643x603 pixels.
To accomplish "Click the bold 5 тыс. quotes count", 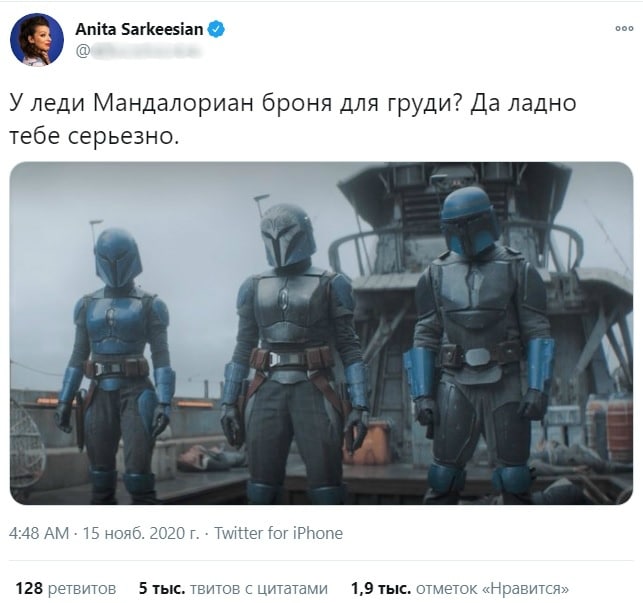I will click(162, 589).
